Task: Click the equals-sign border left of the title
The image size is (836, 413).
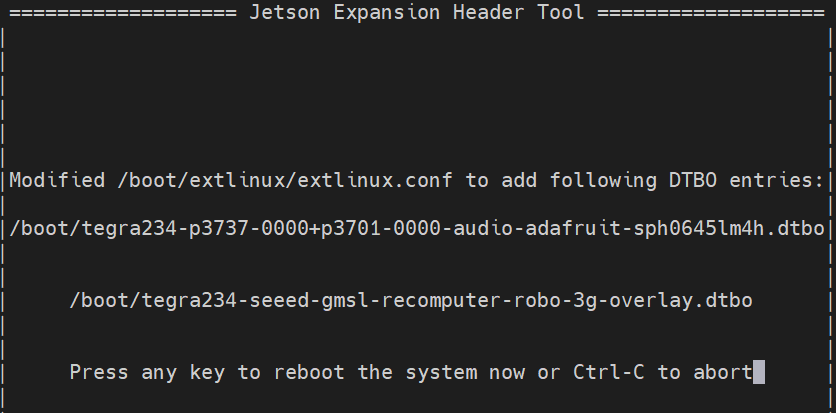Action: click(118, 13)
